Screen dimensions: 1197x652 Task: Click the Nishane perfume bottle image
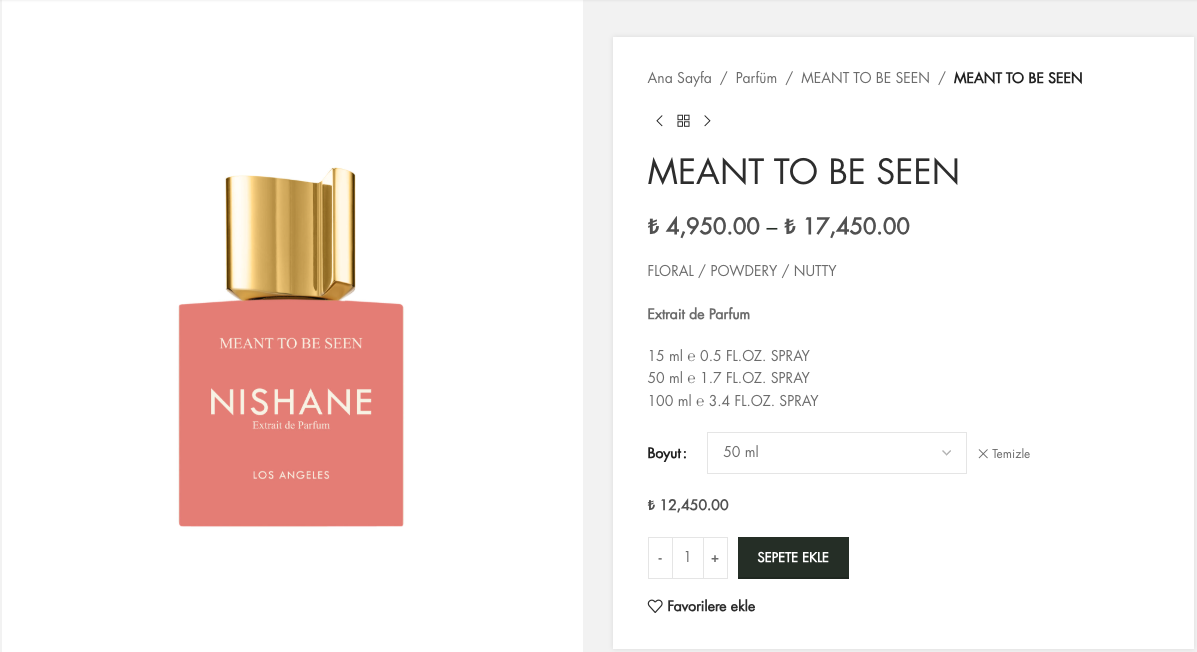click(291, 350)
